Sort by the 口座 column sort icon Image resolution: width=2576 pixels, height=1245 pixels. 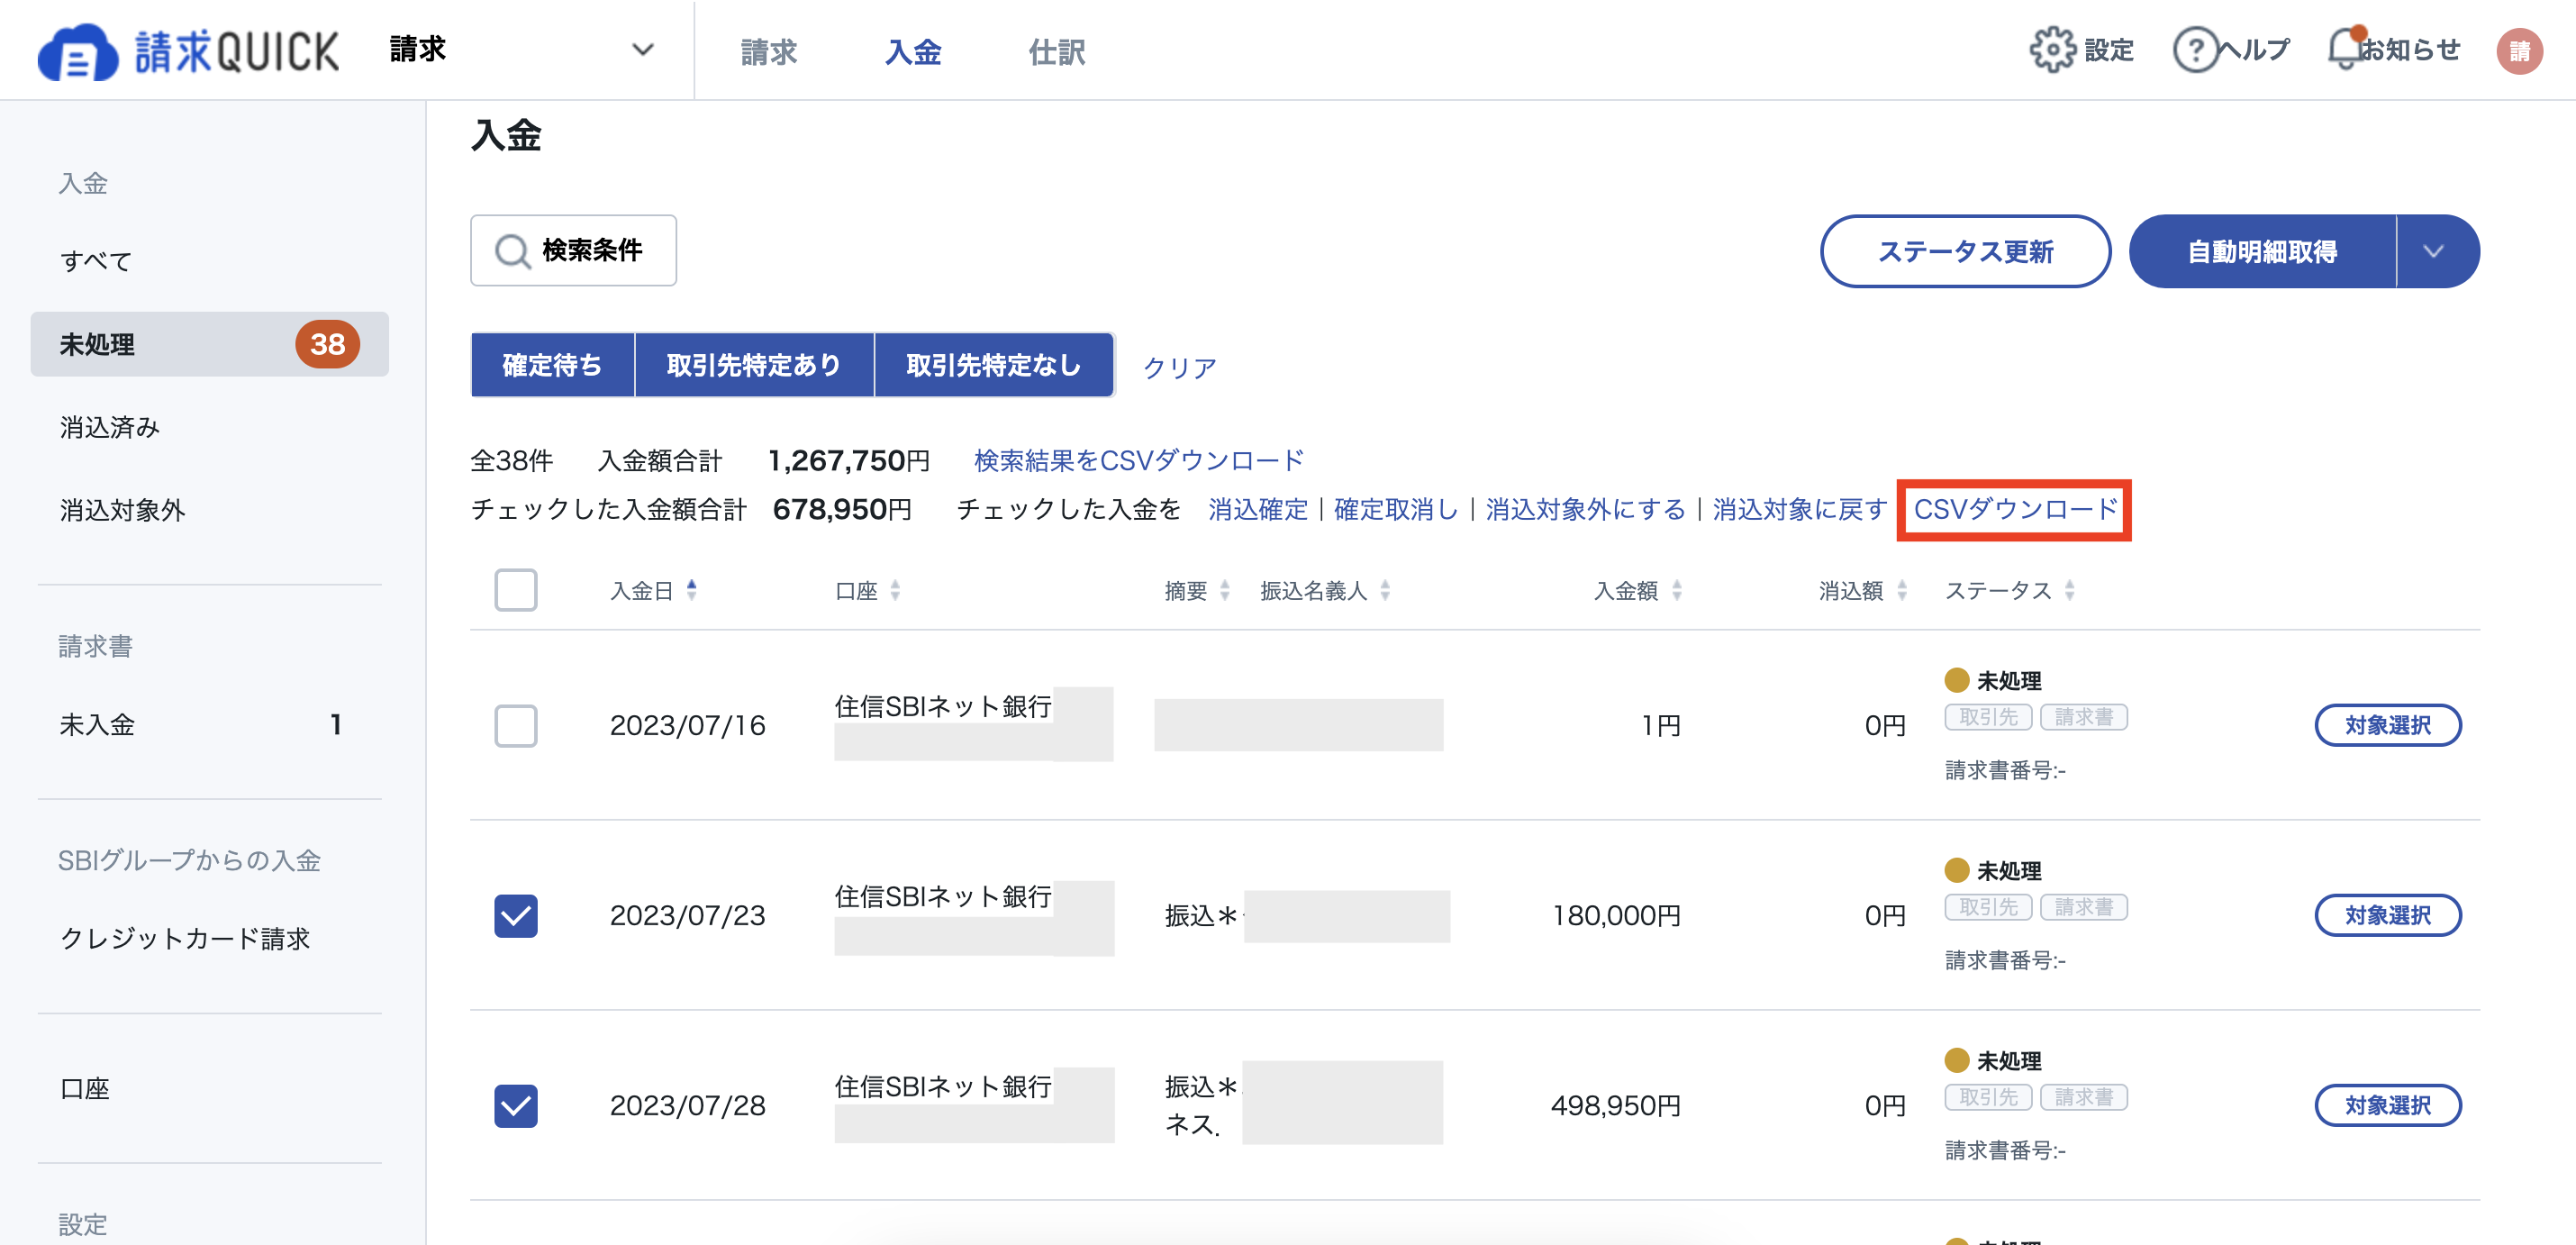[896, 590]
